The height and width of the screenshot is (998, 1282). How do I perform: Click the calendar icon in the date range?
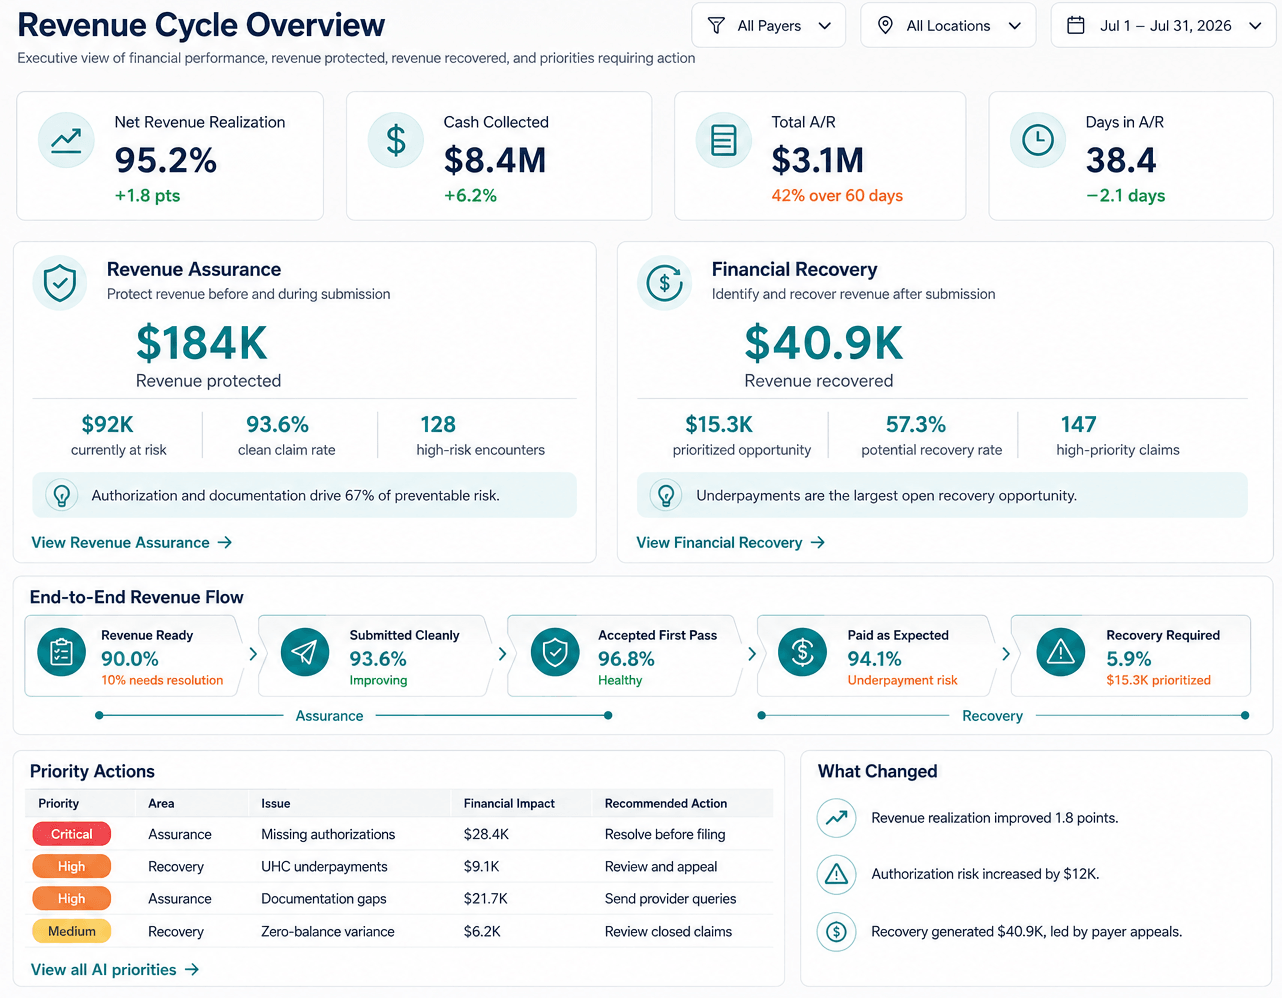coord(1076,25)
